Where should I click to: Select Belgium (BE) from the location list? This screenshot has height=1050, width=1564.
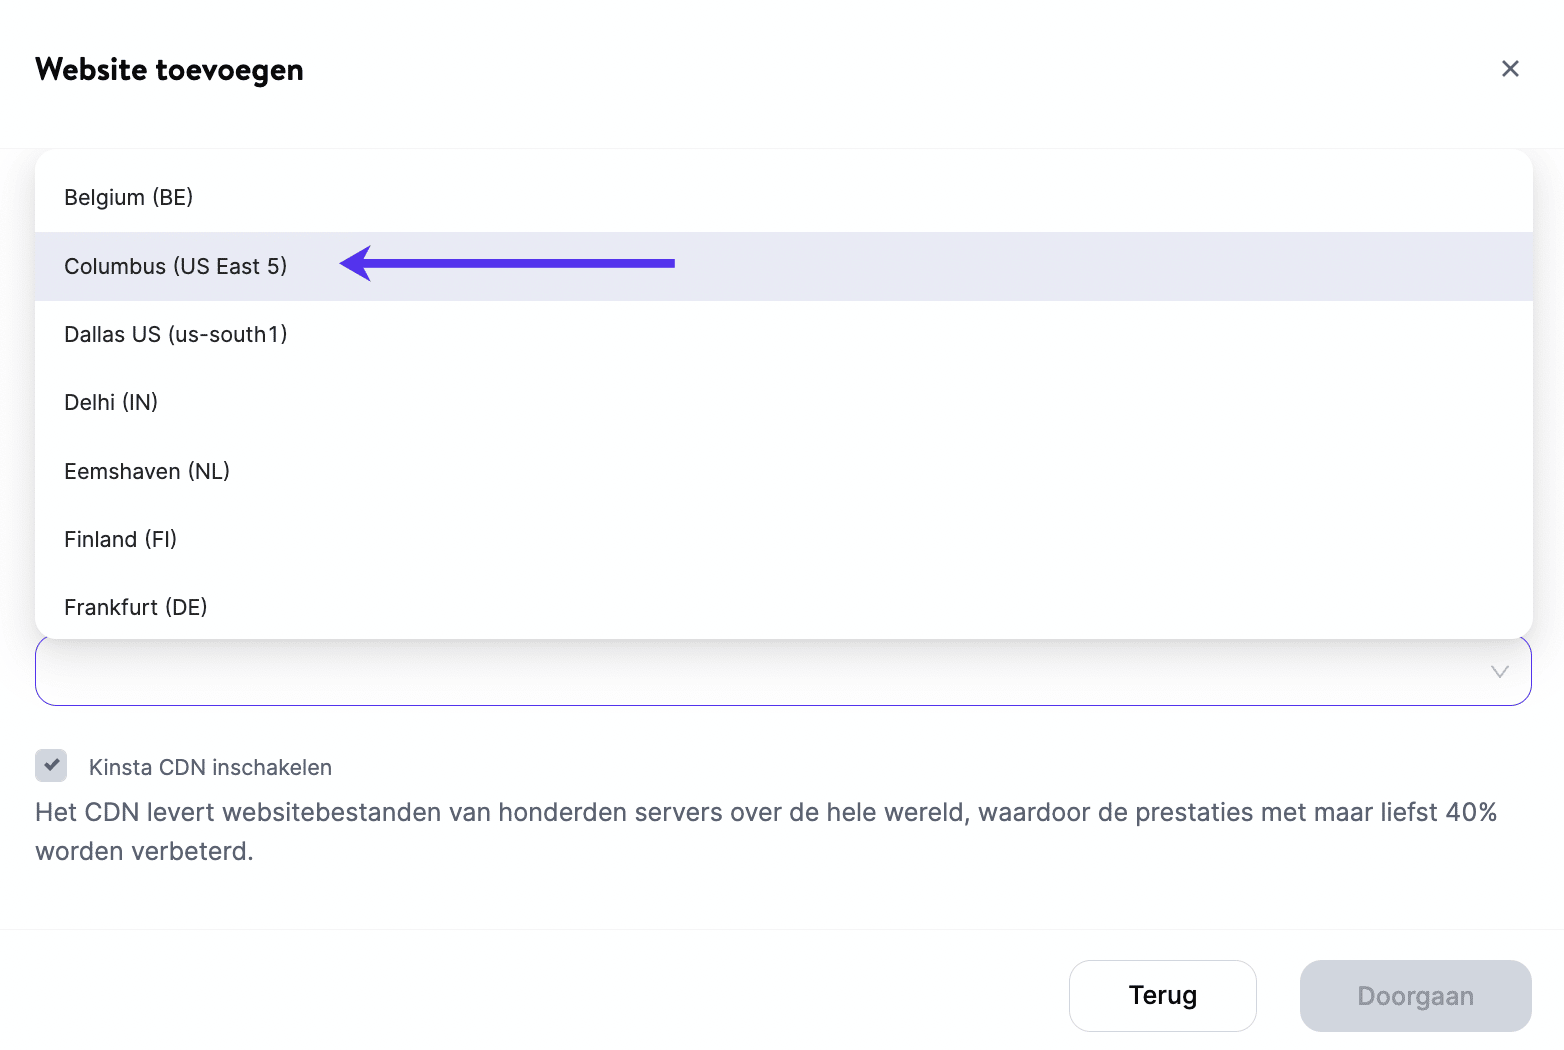(129, 198)
